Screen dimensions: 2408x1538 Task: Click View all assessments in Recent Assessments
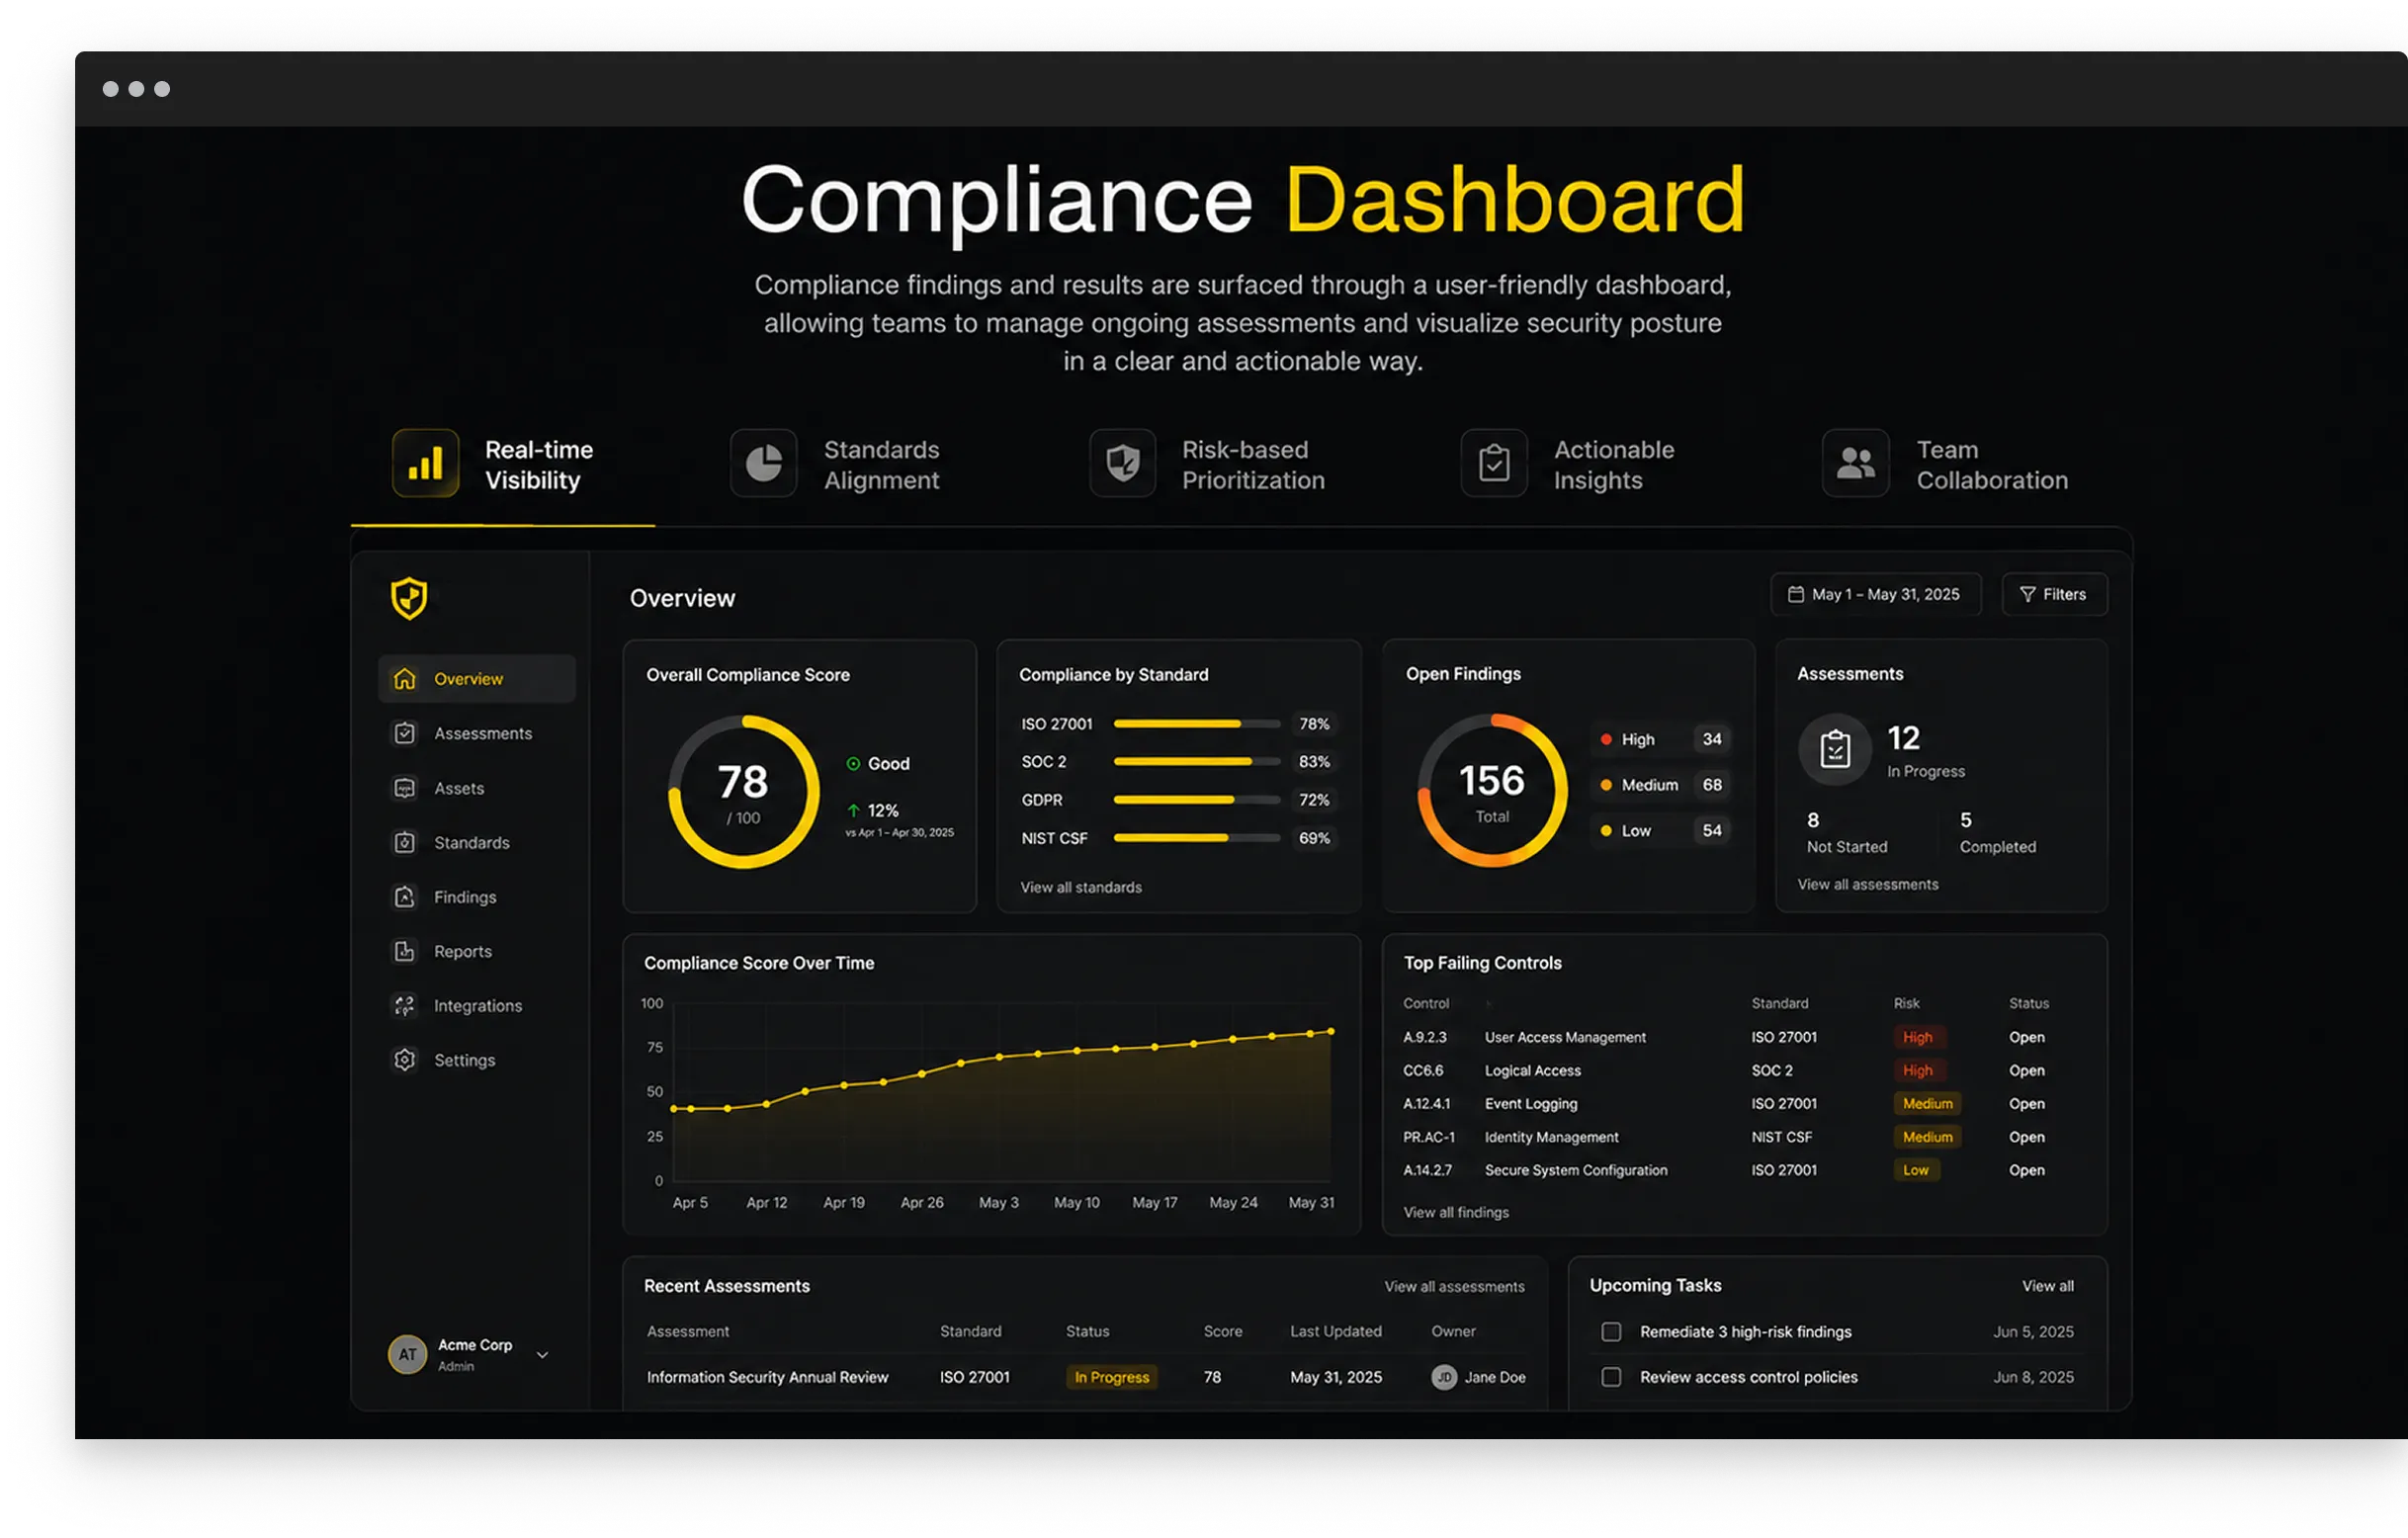point(1454,1287)
